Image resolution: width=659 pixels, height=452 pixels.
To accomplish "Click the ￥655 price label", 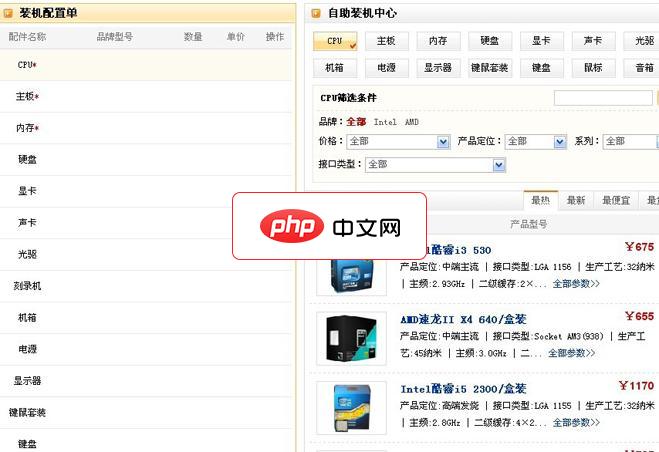I will (x=640, y=316).
